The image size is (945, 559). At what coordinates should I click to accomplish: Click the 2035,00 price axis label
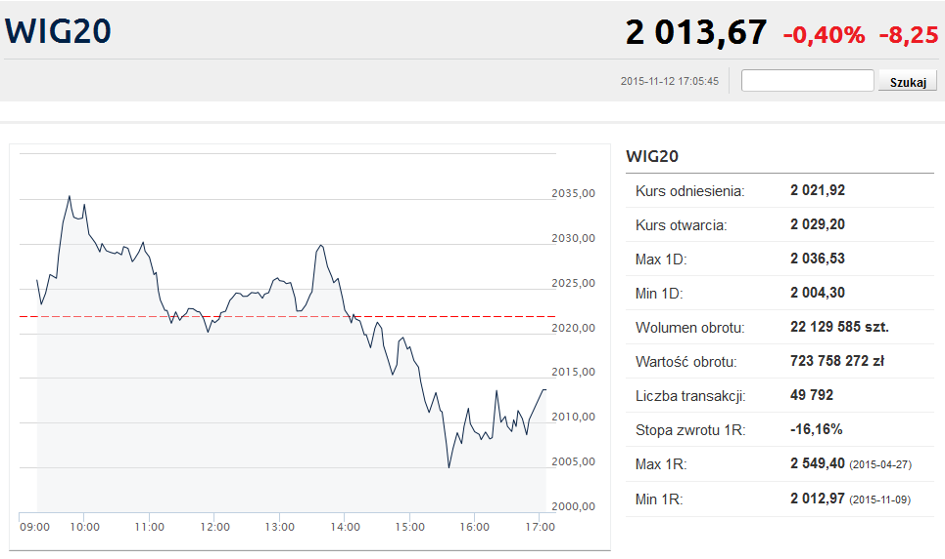pyautogui.click(x=574, y=194)
